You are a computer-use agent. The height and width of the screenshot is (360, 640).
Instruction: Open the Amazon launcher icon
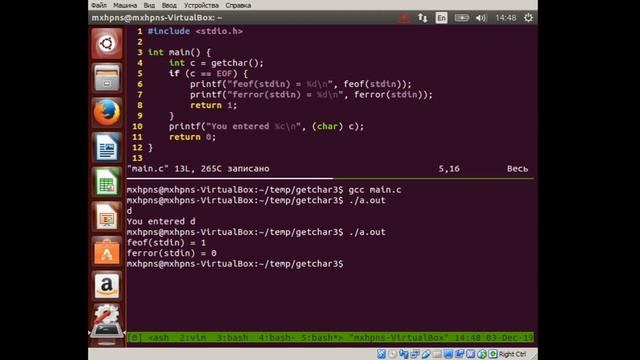pyautogui.click(x=107, y=286)
